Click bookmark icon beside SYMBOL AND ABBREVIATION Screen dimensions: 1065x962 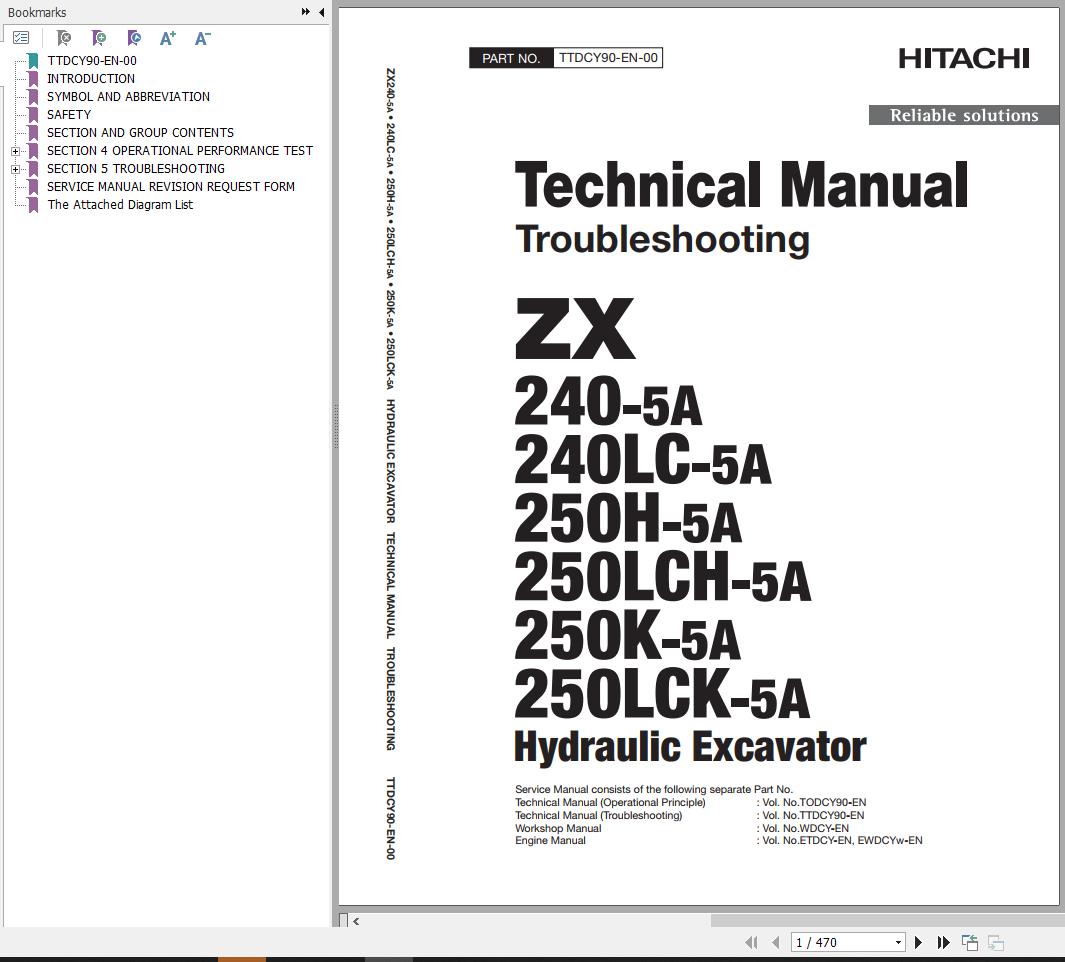click(x=33, y=96)
